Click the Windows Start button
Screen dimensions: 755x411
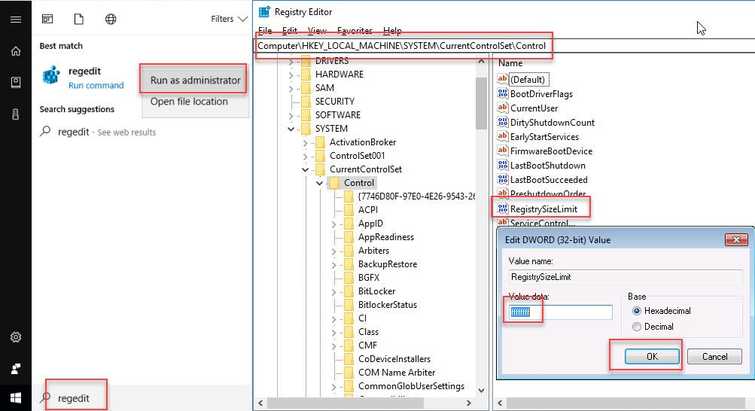pos(15,398)
